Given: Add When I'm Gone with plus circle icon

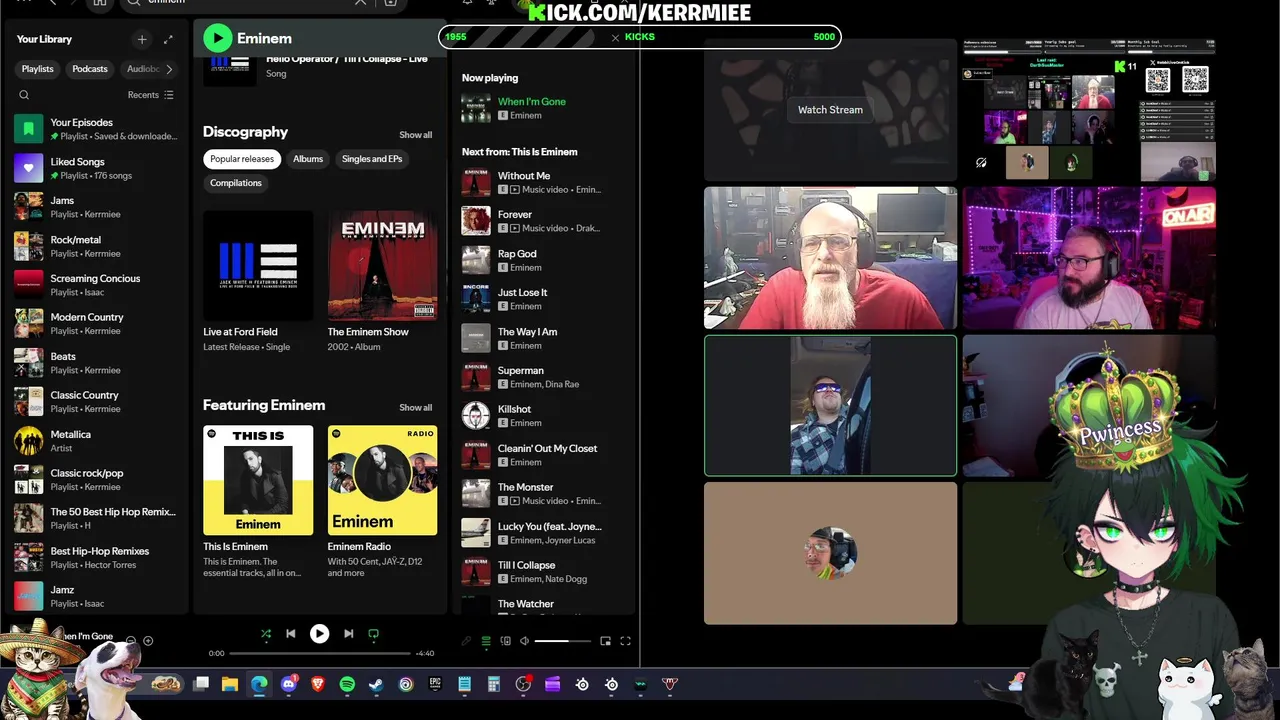Looking at the screenshot, I should pos(148,640).
